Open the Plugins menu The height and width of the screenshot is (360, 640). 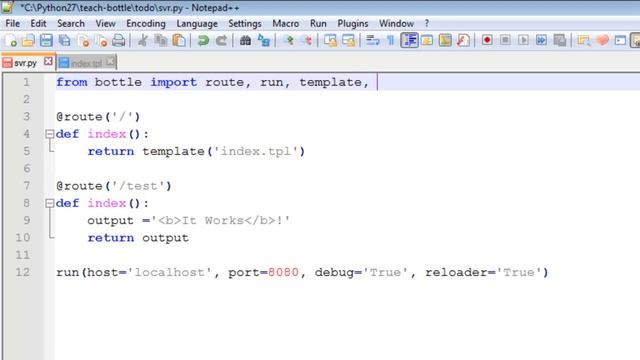[353, 24]
